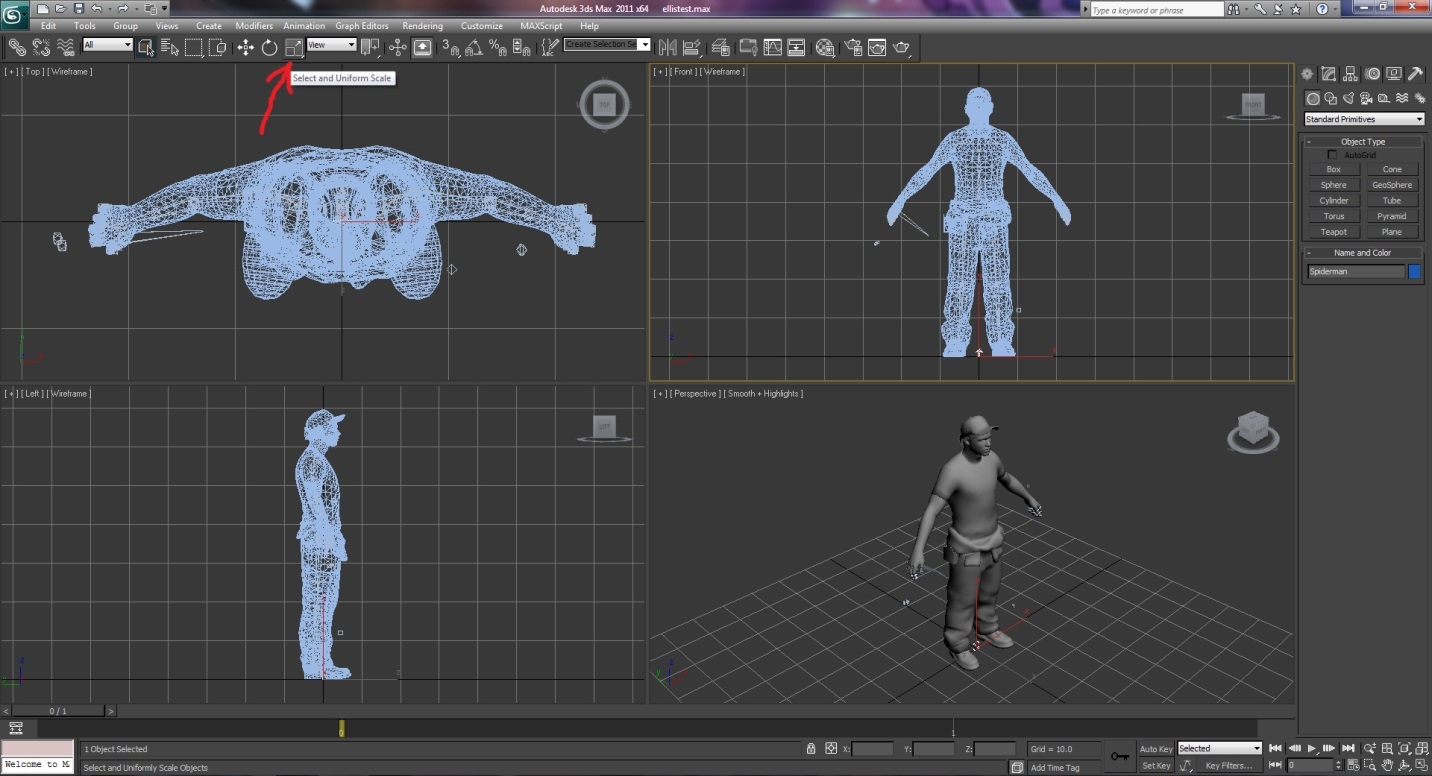Enable the AutoGrid checkbox
Image resolution: width=1432 pixels, height=776 pixels.
pos(1332,155)
